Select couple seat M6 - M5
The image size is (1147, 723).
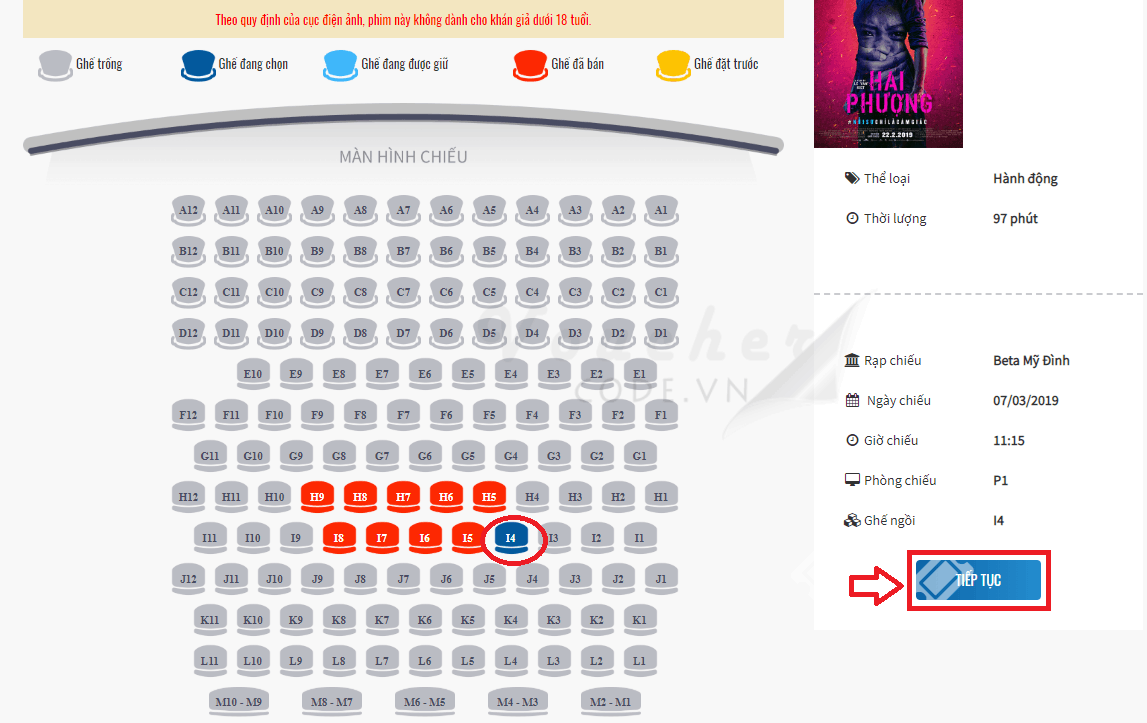424,703
